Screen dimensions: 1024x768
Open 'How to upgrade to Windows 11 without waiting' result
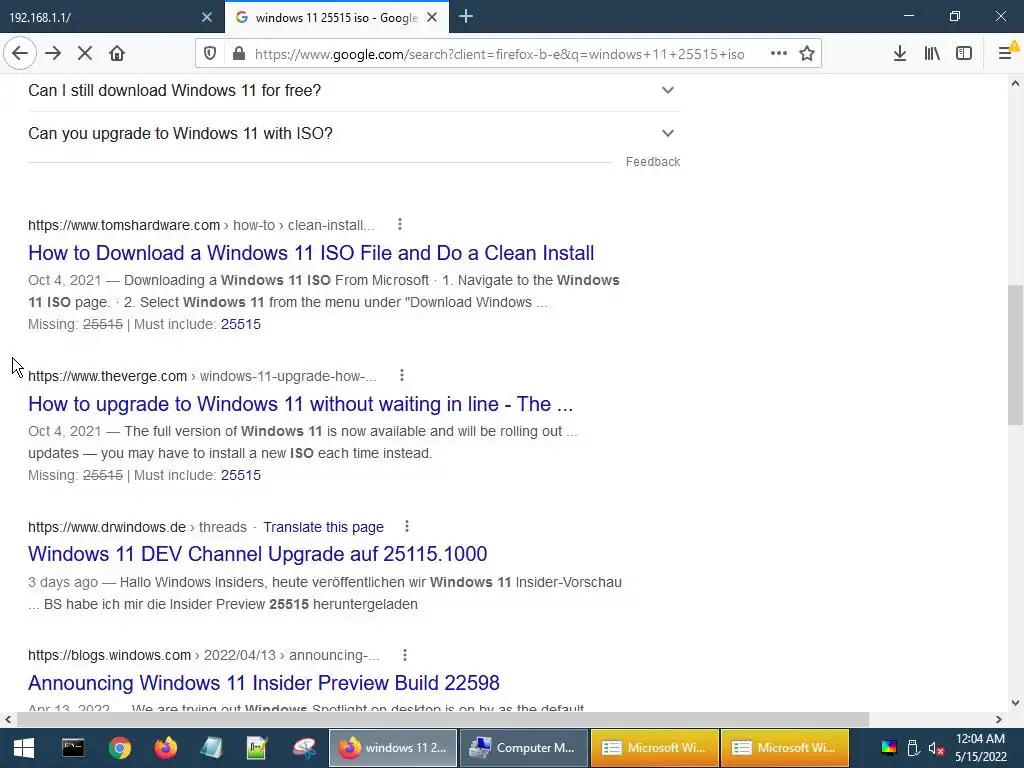click(x=300, y=404)
